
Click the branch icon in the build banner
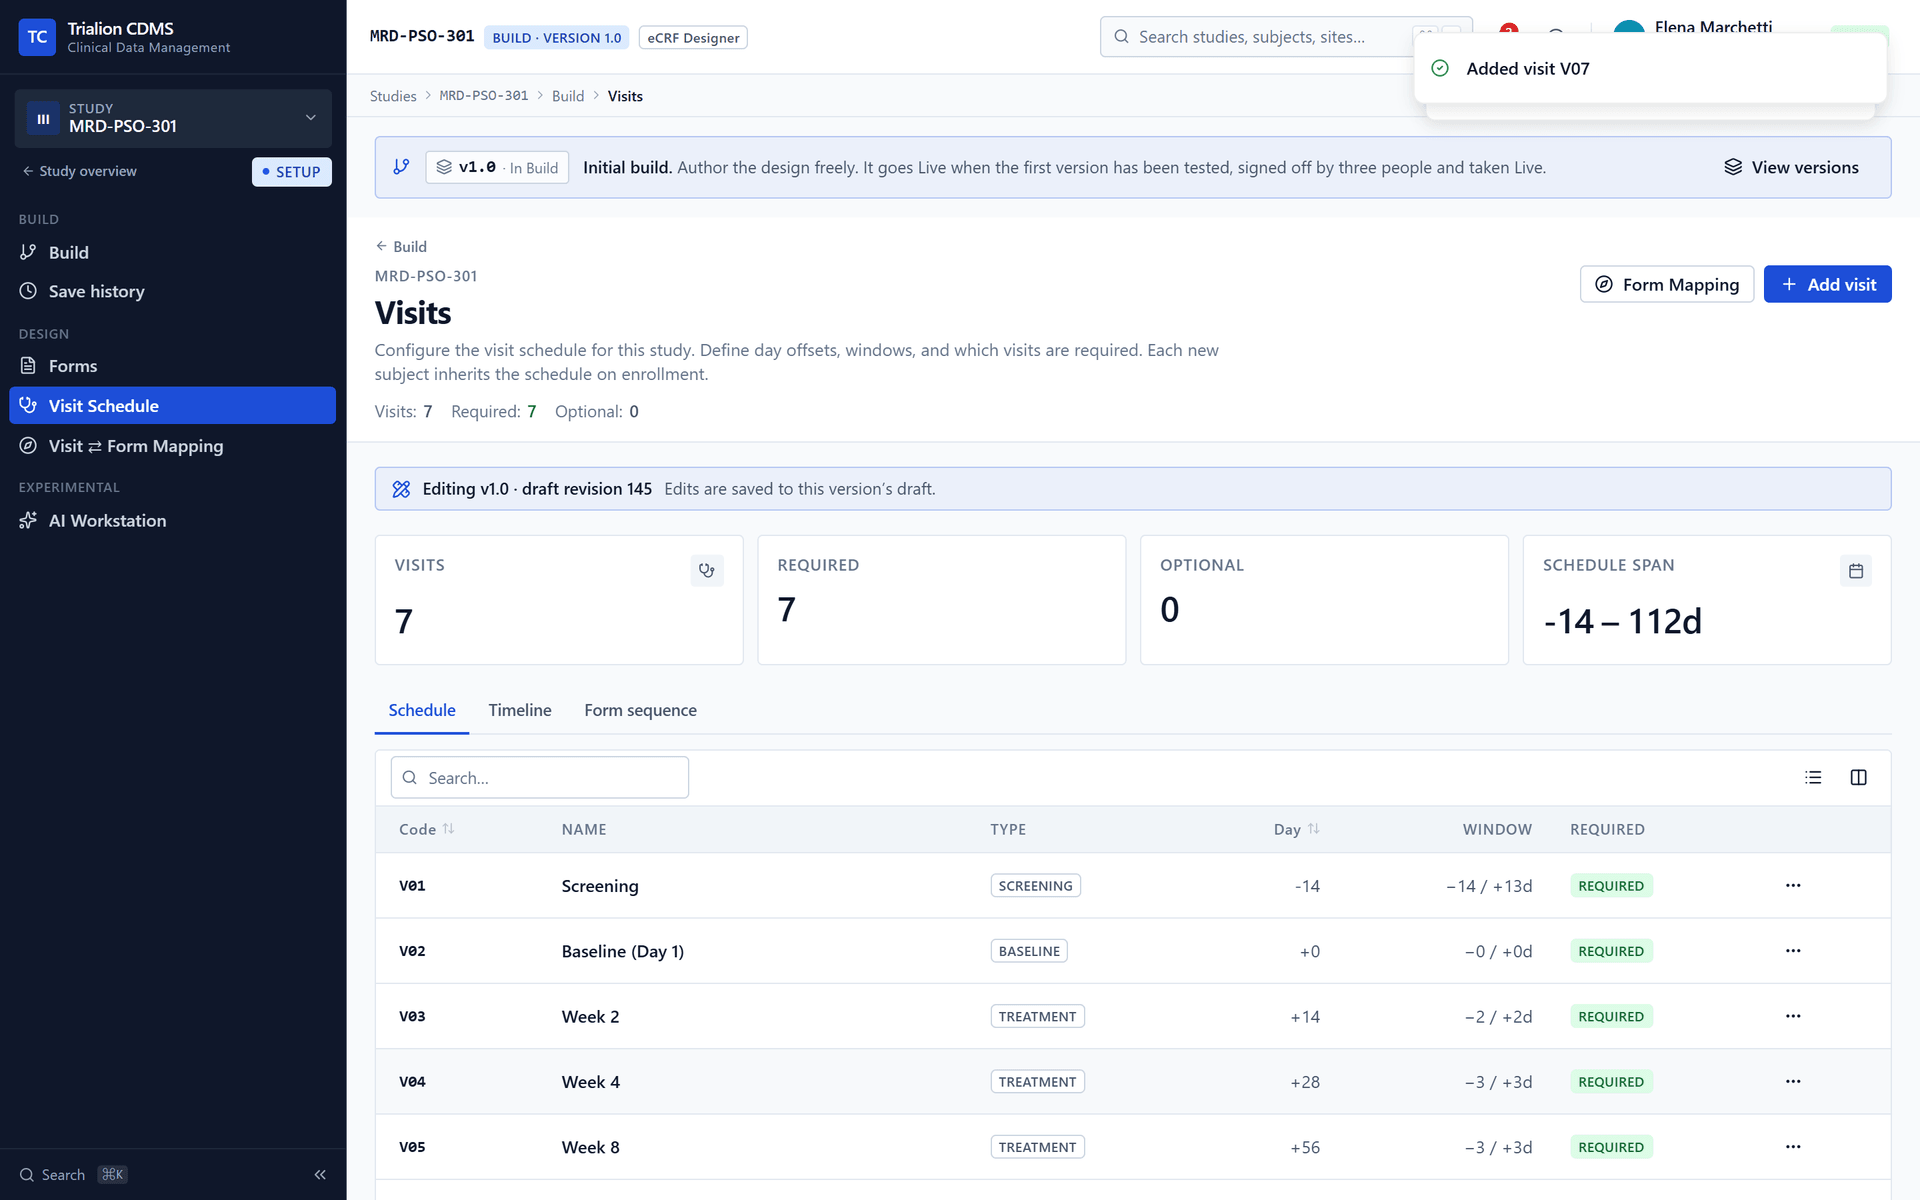click(401, 167)
